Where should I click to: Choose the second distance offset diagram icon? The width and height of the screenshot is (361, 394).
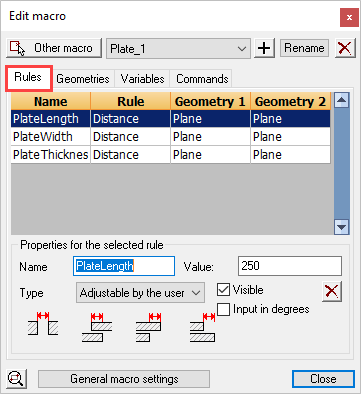(x=97, y=327)
